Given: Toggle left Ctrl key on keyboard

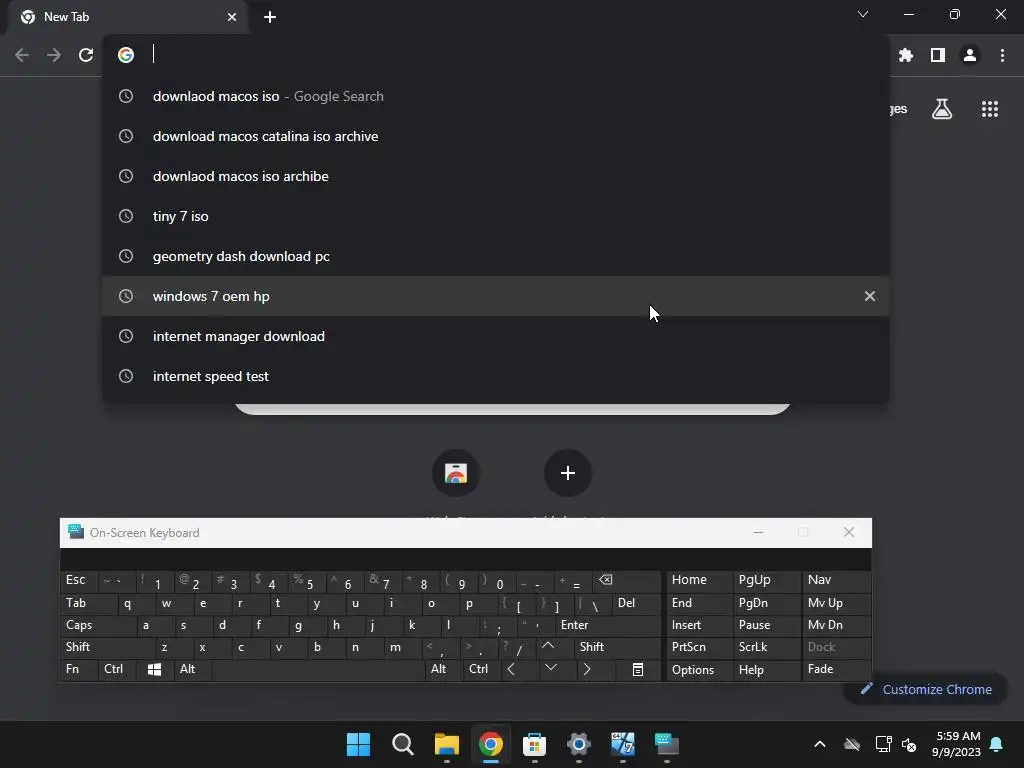Looking at the screenshot, I should [117, 669].
